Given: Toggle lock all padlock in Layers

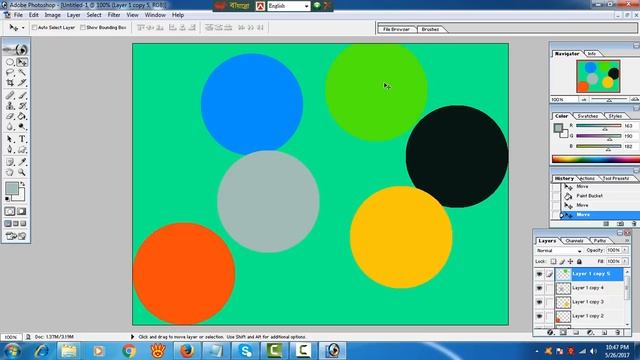Looking at the screenshot, I should click(x=579, y=261).
